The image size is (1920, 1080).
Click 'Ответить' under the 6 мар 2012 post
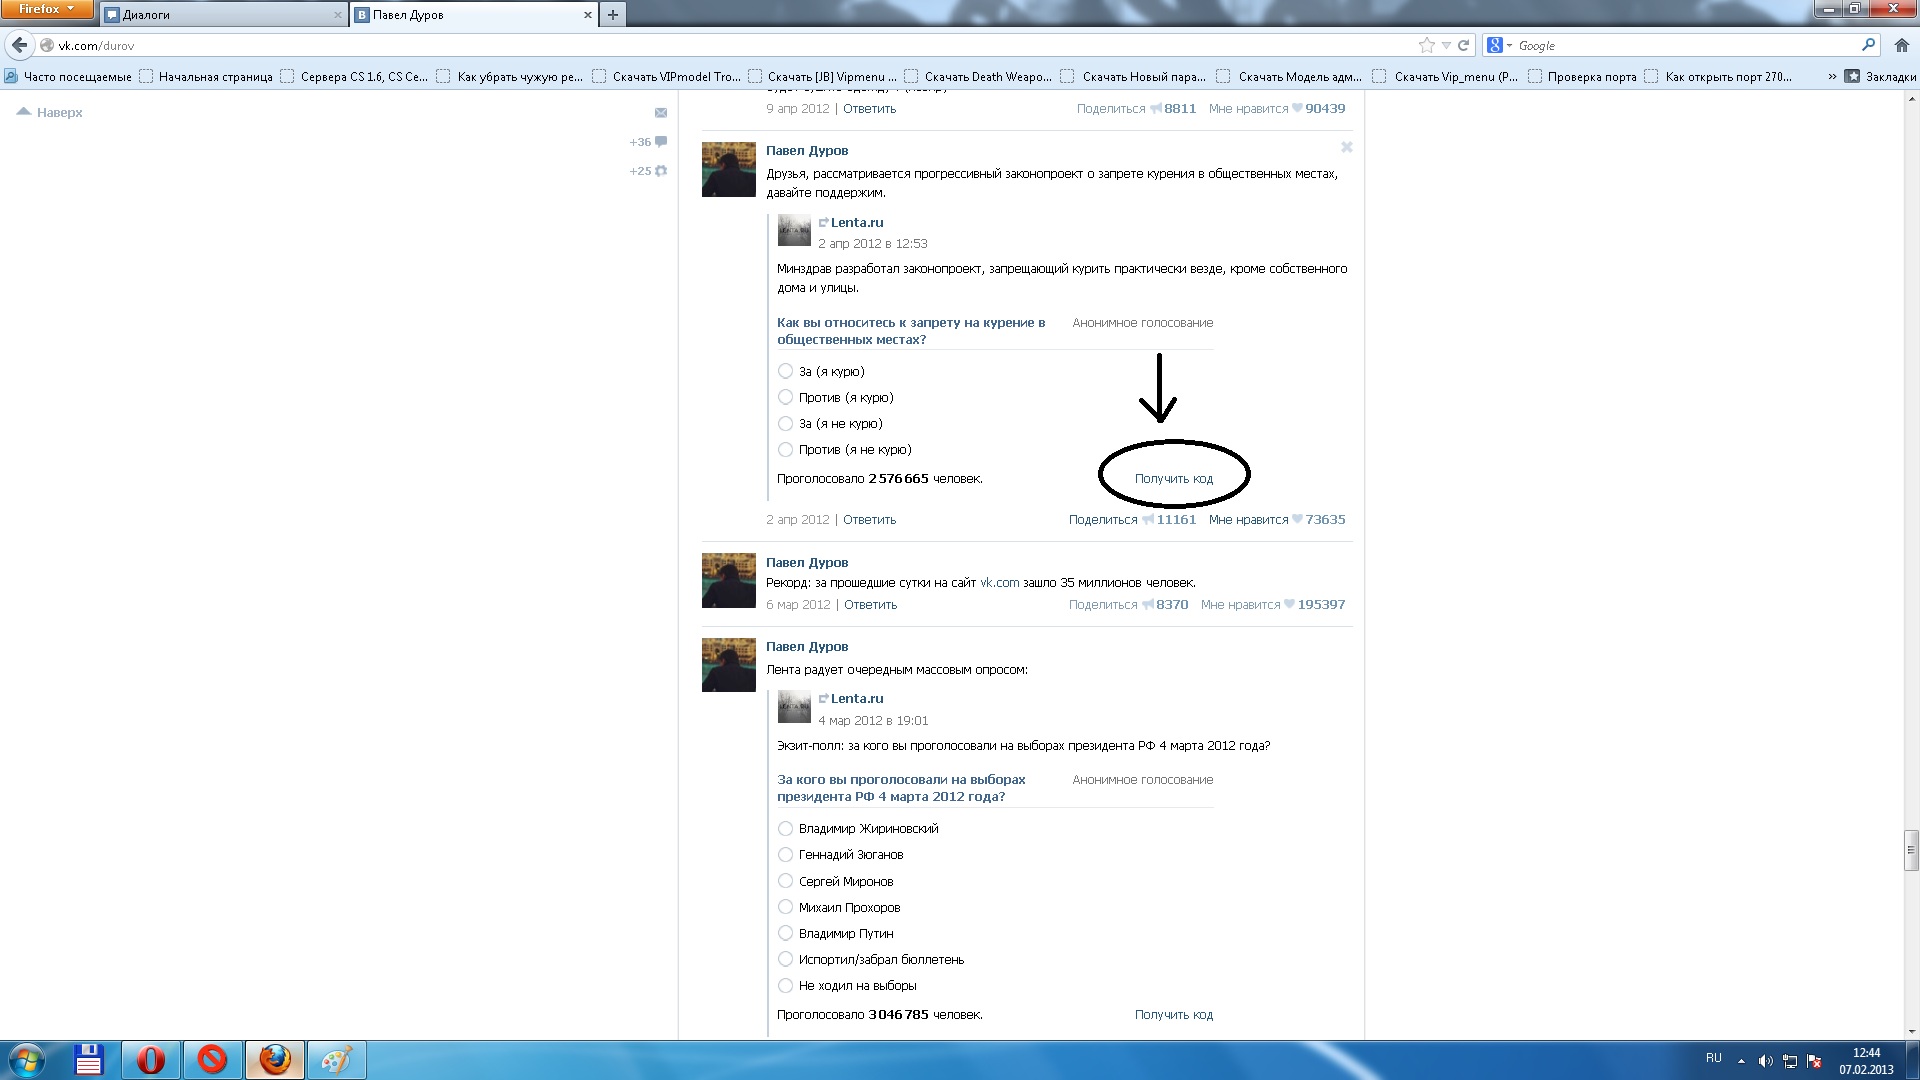870,605
